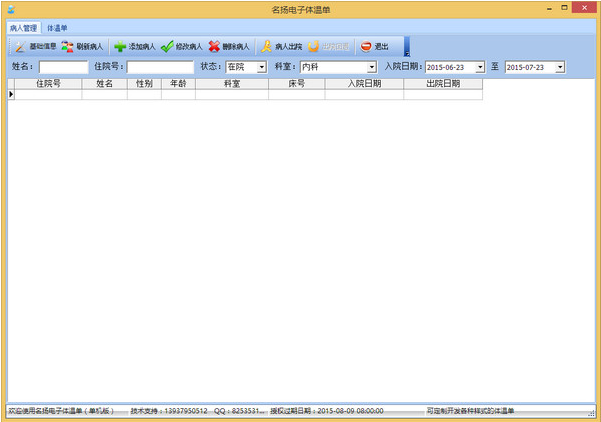
Task: Click status bar QQ number text
Action: tap(239, 411)
